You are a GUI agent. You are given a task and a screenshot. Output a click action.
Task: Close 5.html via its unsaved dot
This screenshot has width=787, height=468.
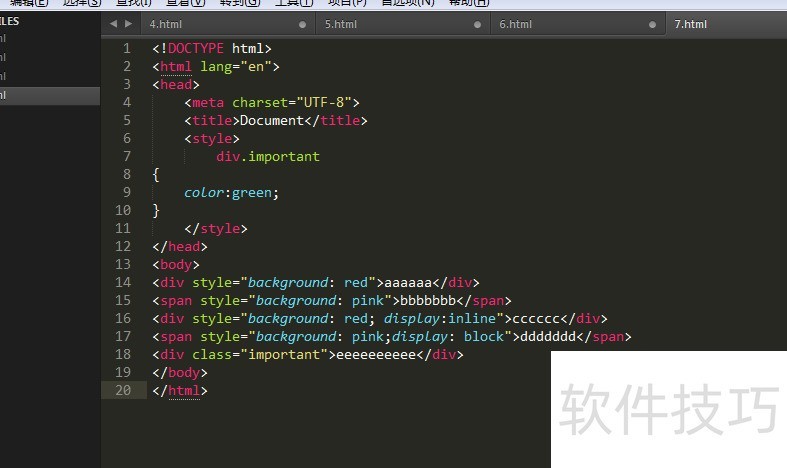tap(477, 25)
